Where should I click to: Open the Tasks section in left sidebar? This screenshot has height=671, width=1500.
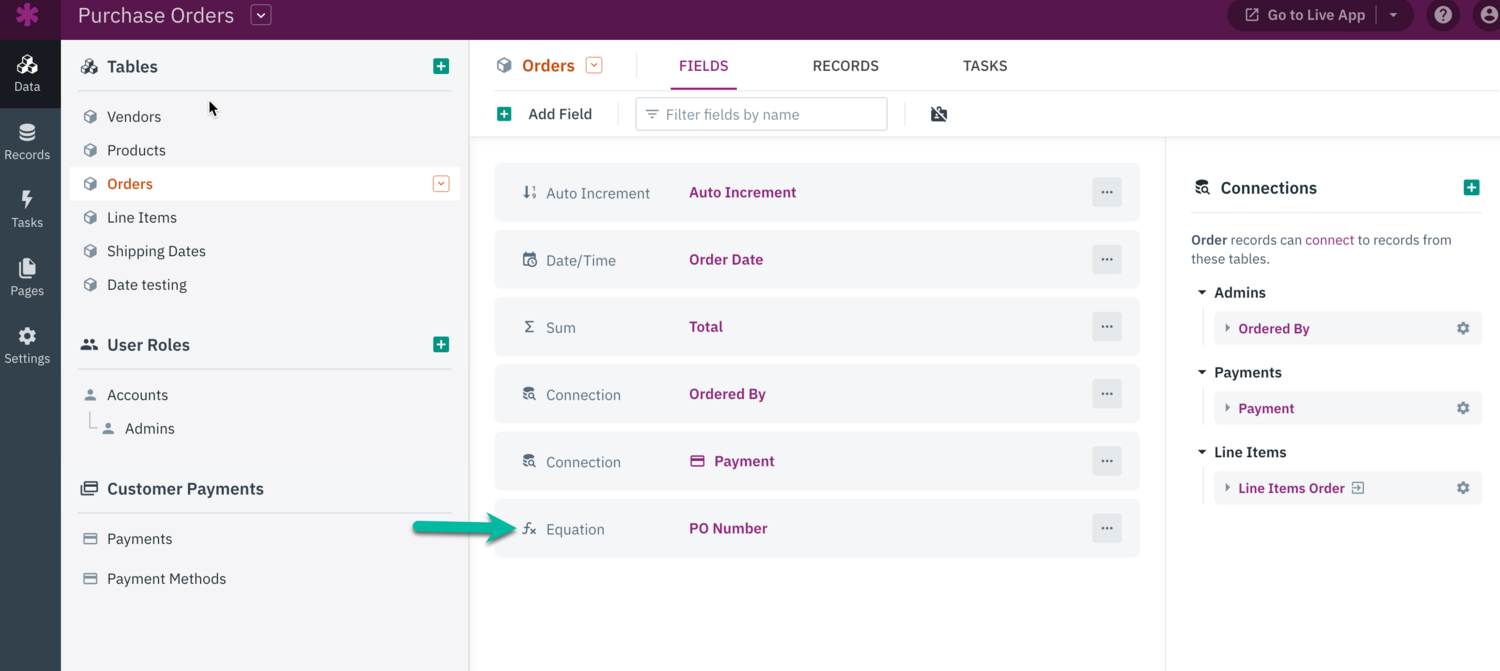click(27, 208)
